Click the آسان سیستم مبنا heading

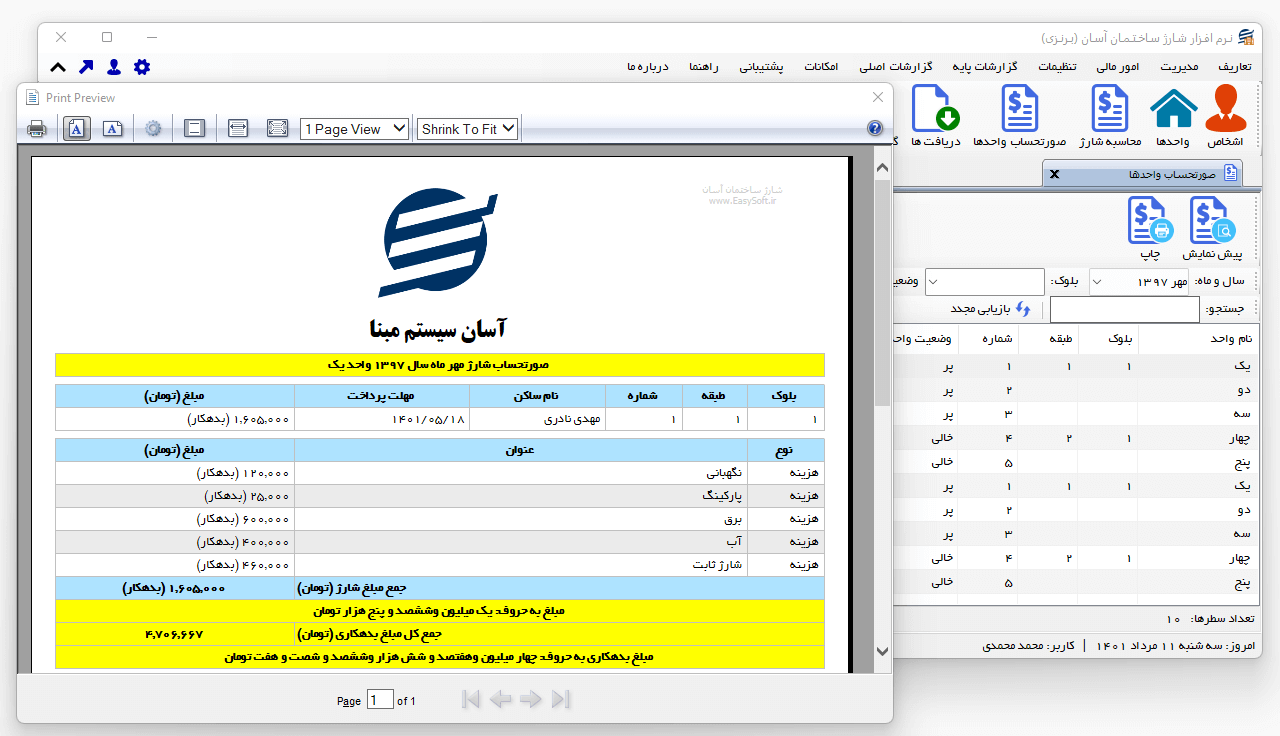tap(438, 327)
